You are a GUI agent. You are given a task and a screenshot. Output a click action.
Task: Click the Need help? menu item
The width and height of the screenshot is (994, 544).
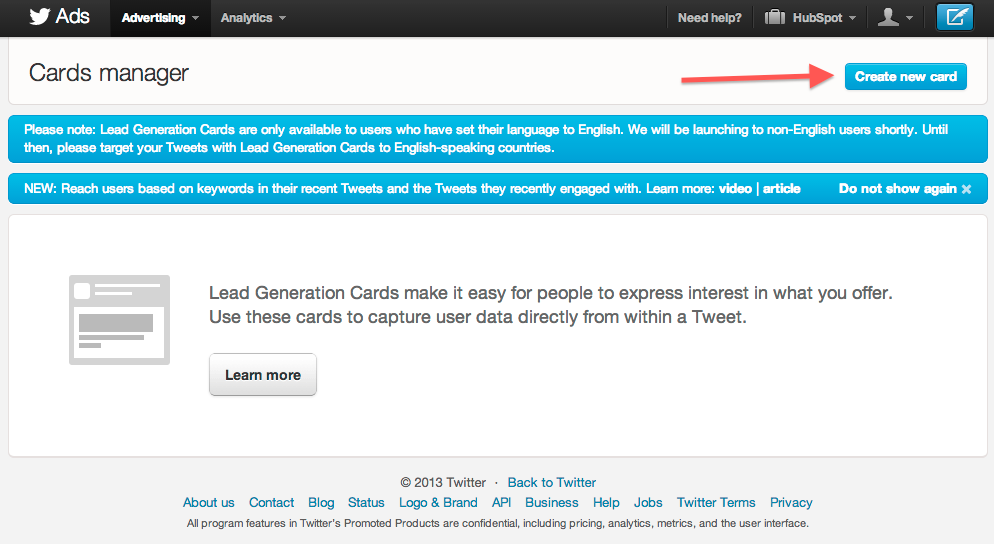[x=709, y=18]
